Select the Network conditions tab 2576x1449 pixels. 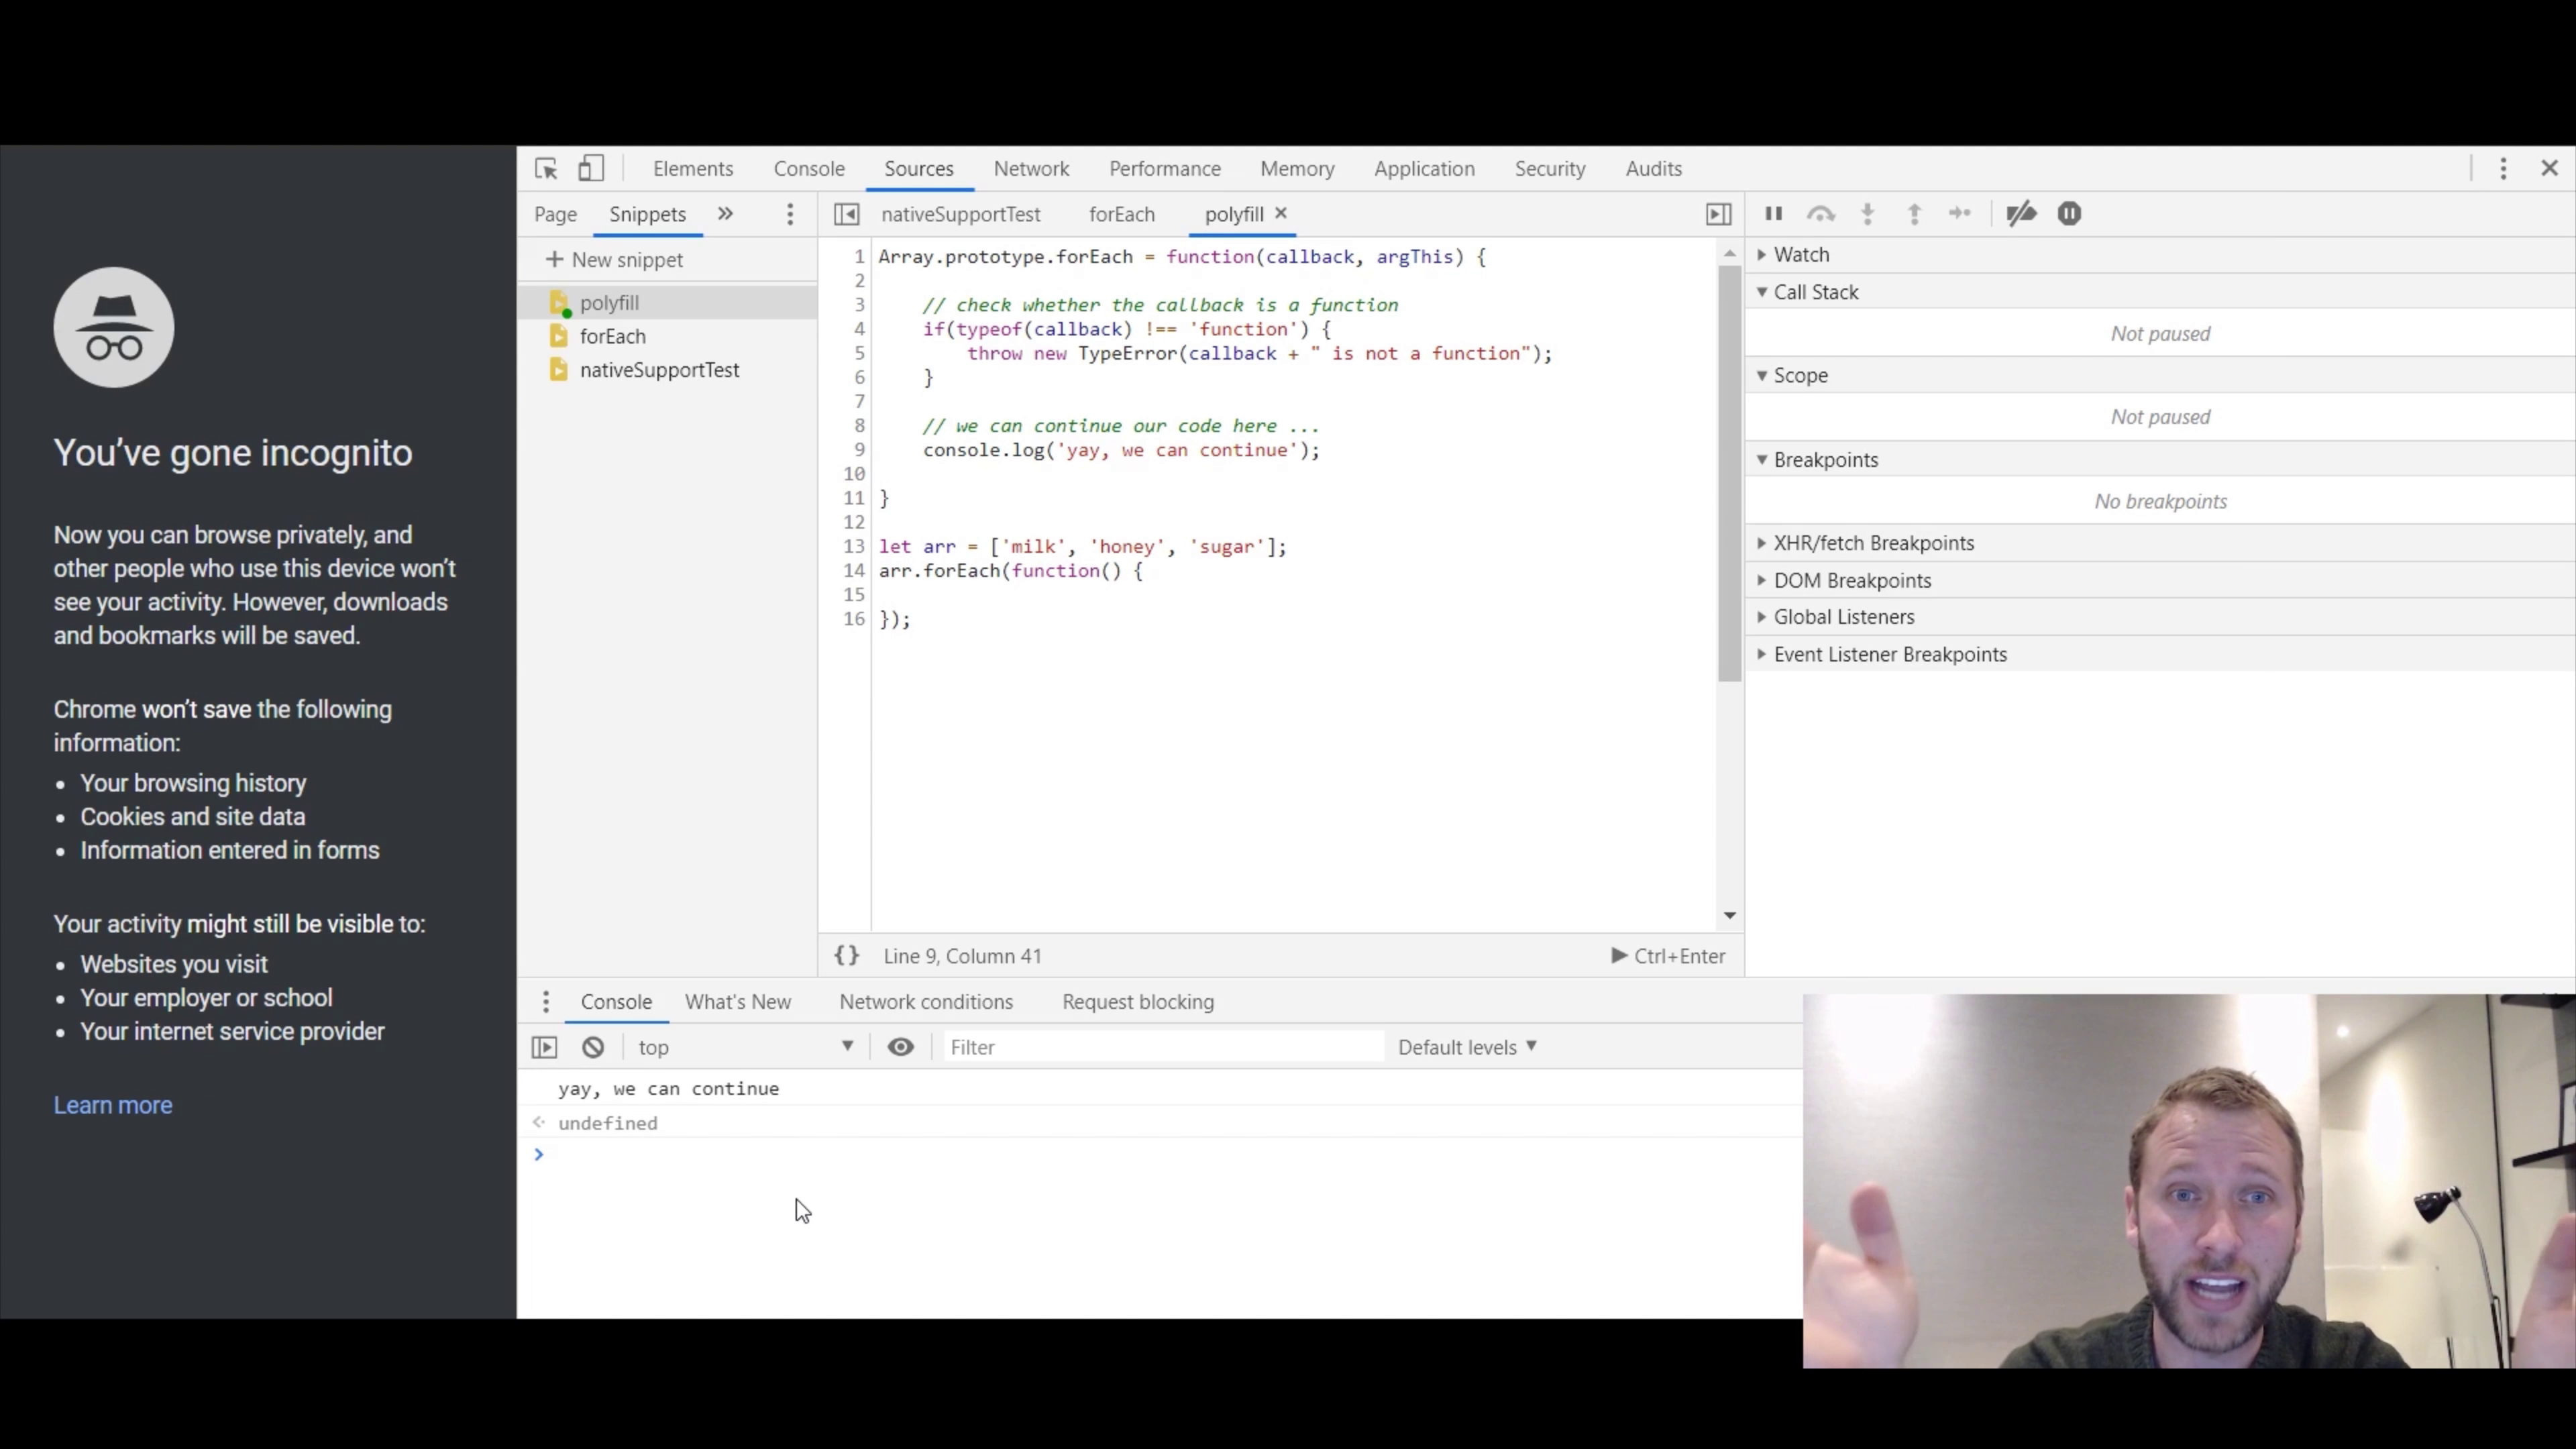tap(925, 1002)
